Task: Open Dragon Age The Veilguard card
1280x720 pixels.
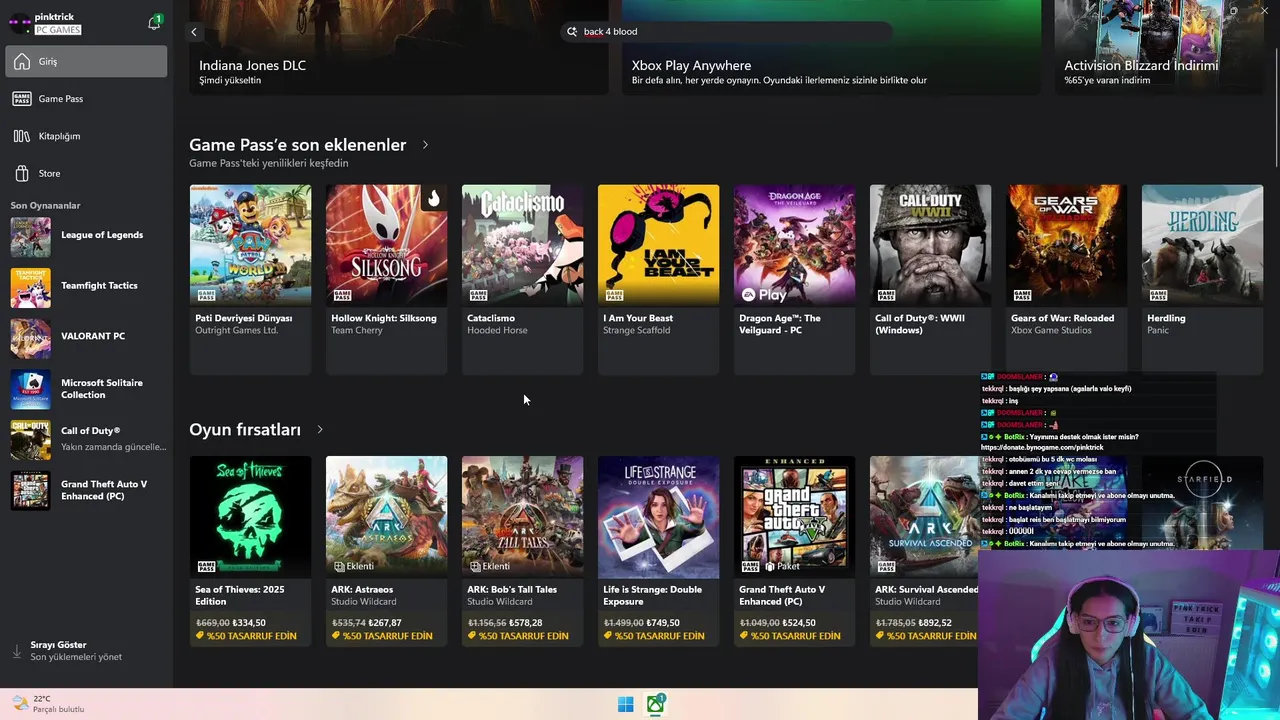Action: point(794,279)
